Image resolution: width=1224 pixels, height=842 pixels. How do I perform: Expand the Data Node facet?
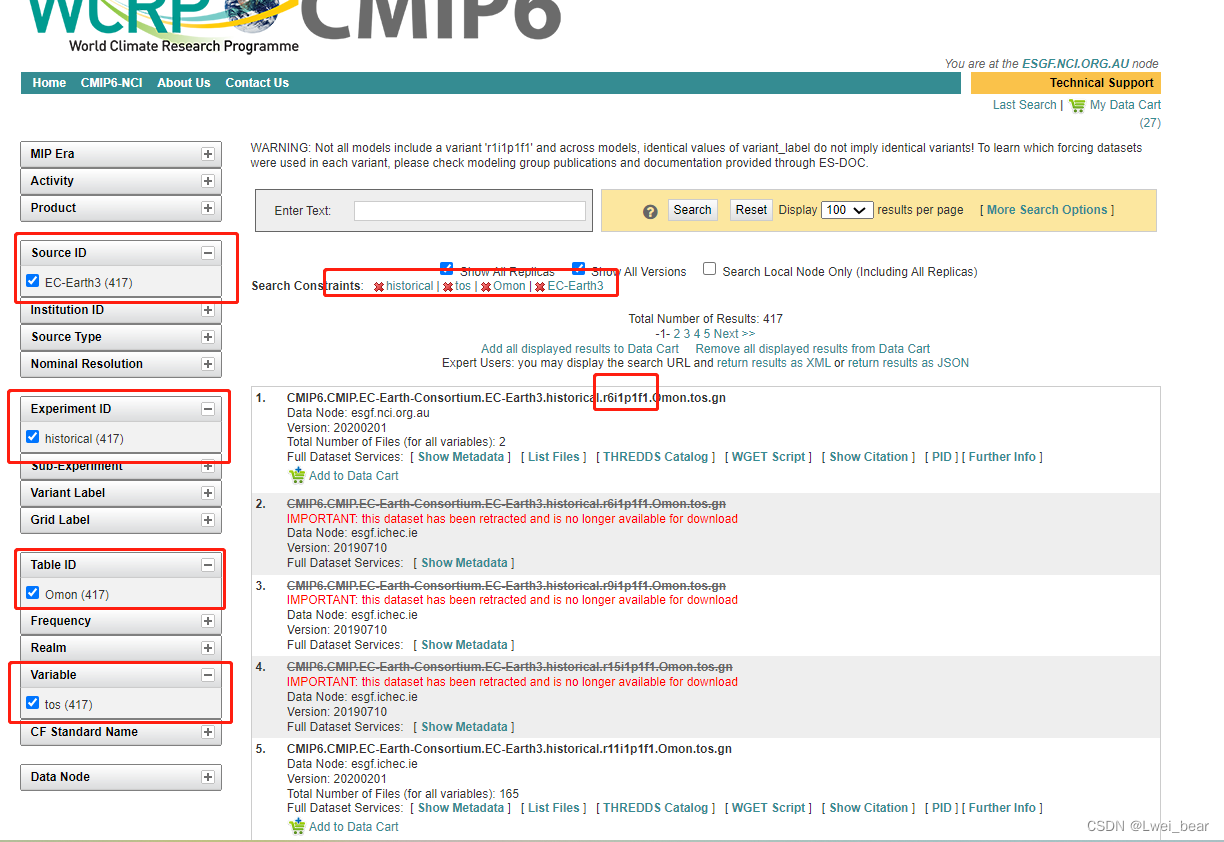pyautogui.click(x=207, y=777)
